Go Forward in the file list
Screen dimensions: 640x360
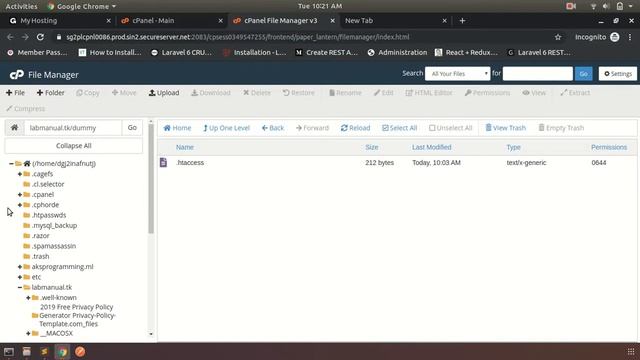tap(312, 128)
